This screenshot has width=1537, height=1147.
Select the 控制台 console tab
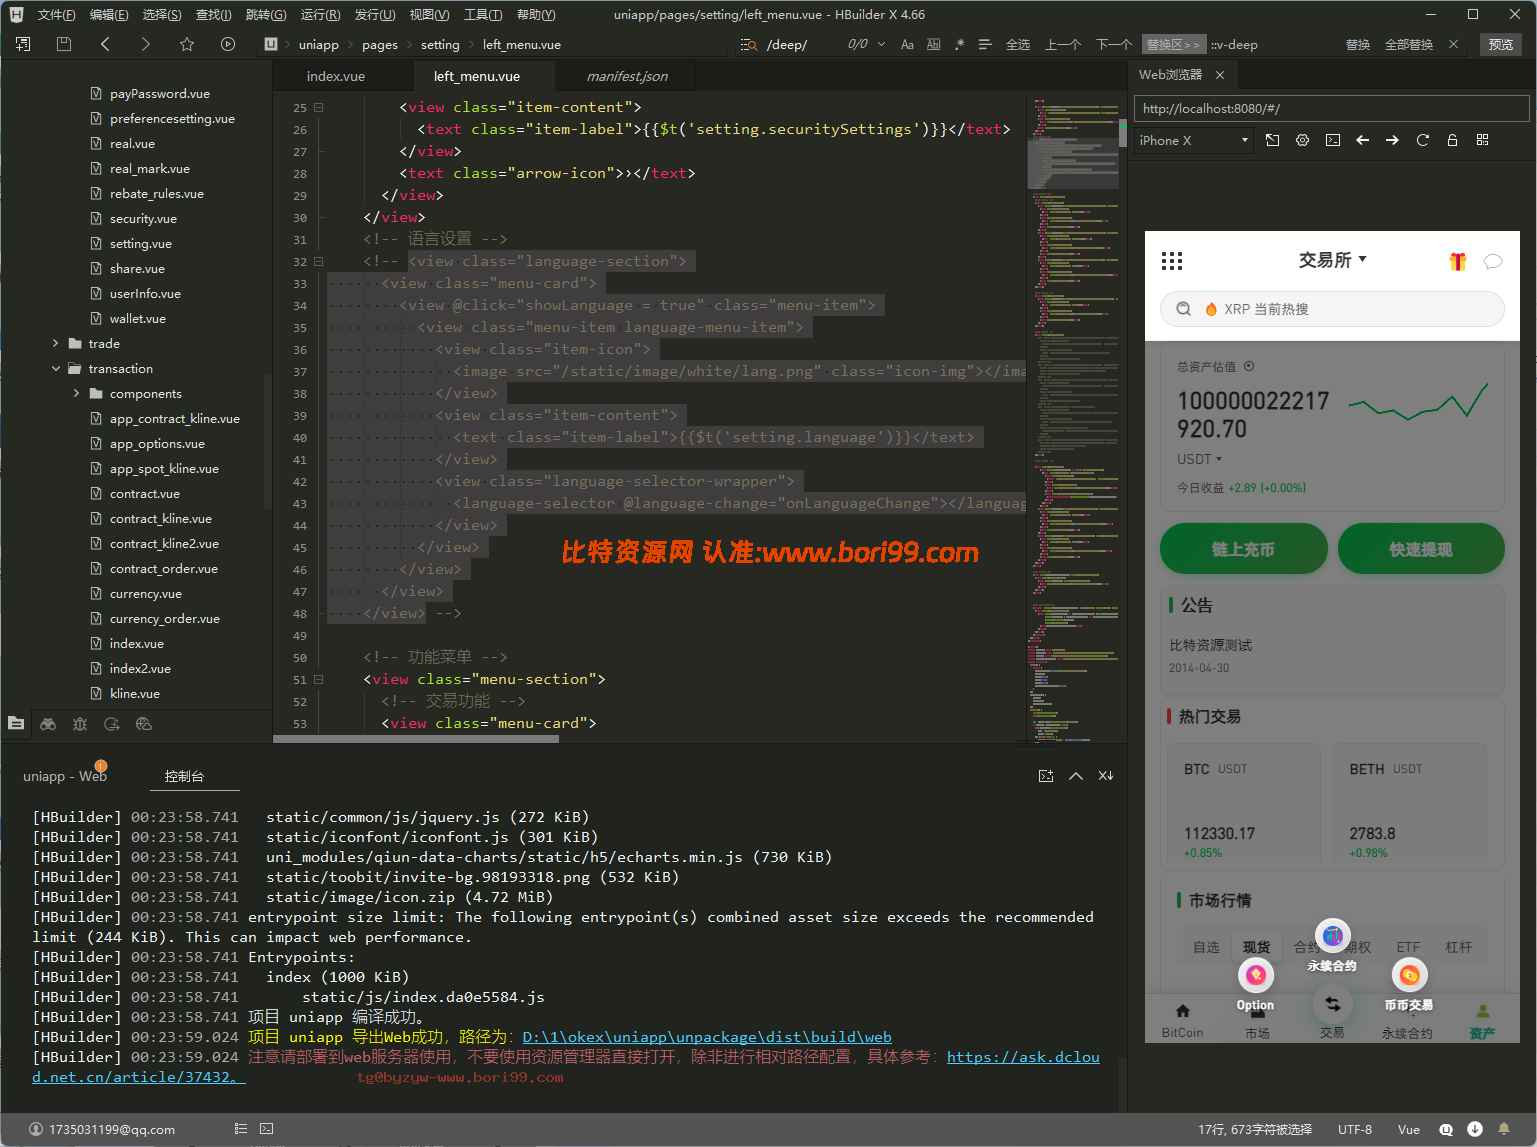pyautogui.click(x=184, y=776)
